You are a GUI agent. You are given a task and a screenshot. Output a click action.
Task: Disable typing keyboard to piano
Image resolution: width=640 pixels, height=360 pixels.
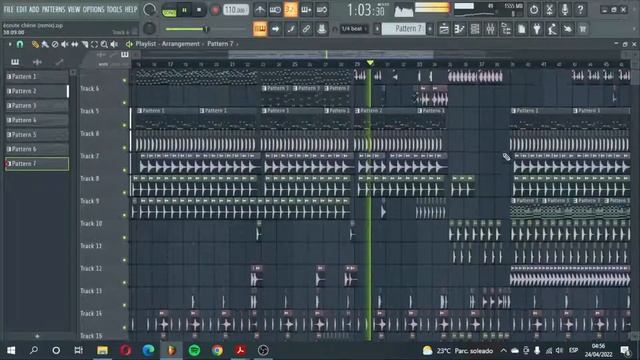260,29
